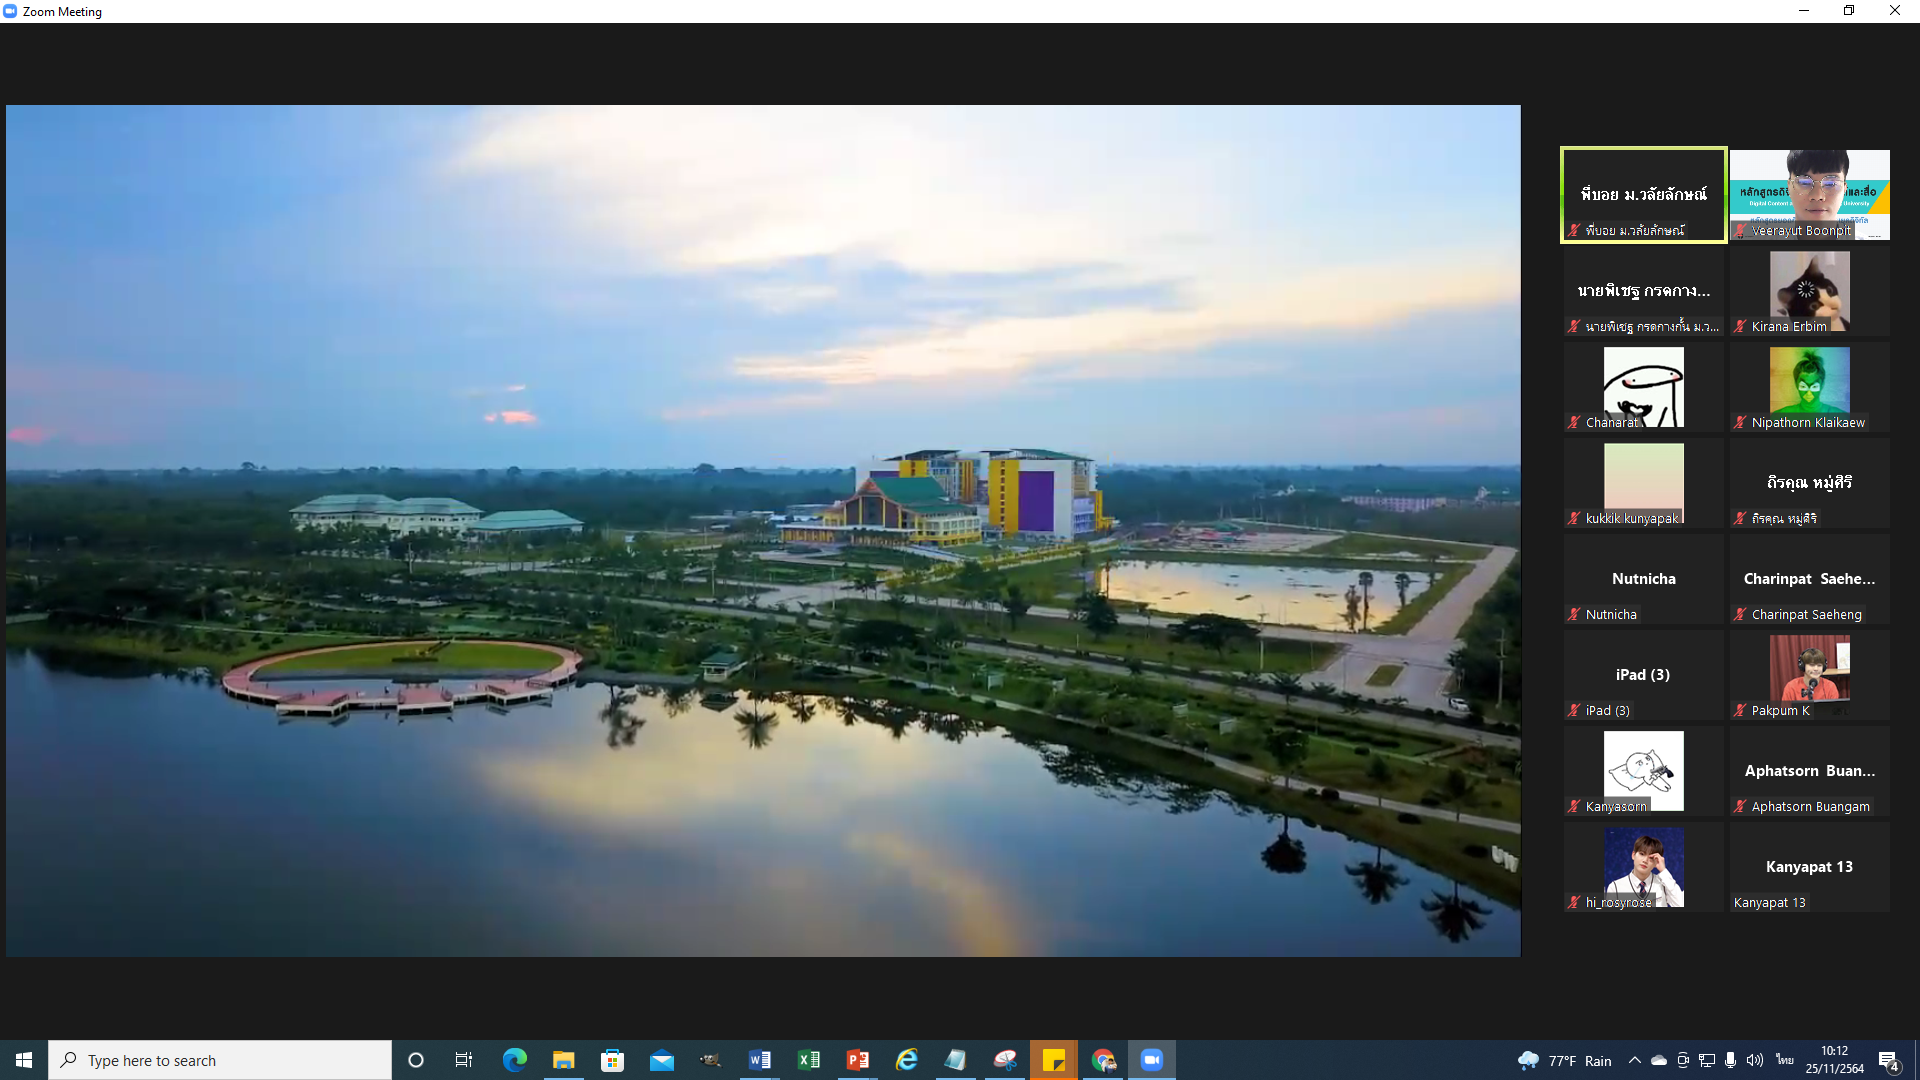
Task: Click the Type here to search box
Action: tap(220, 1060)
